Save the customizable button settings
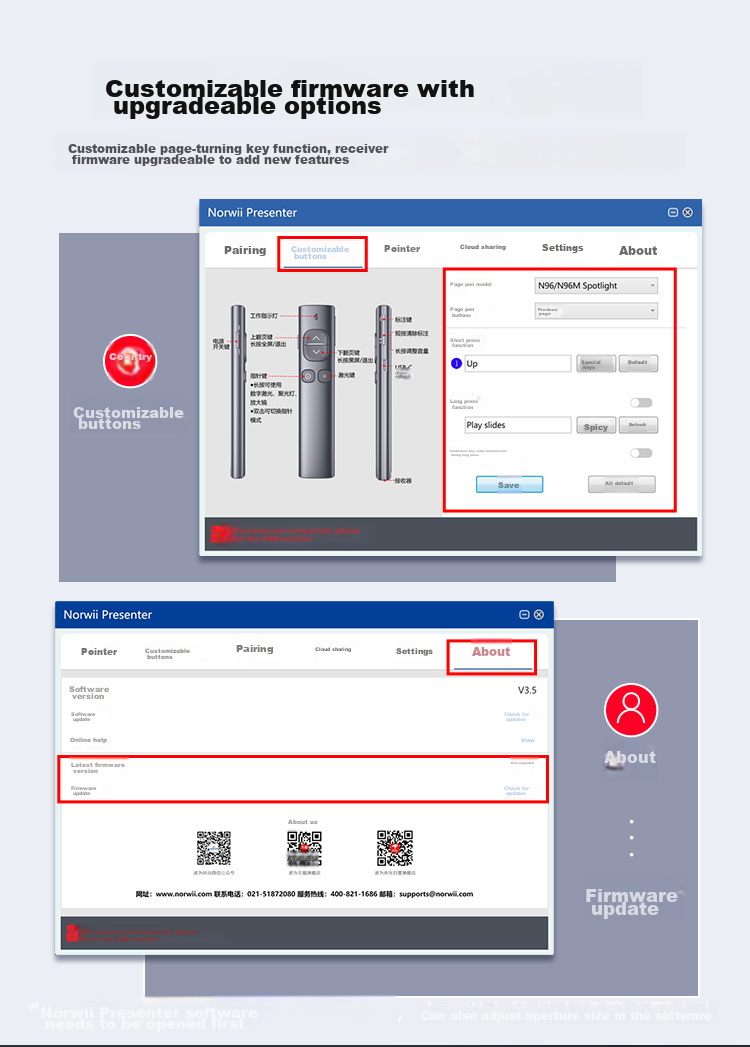 509,485
